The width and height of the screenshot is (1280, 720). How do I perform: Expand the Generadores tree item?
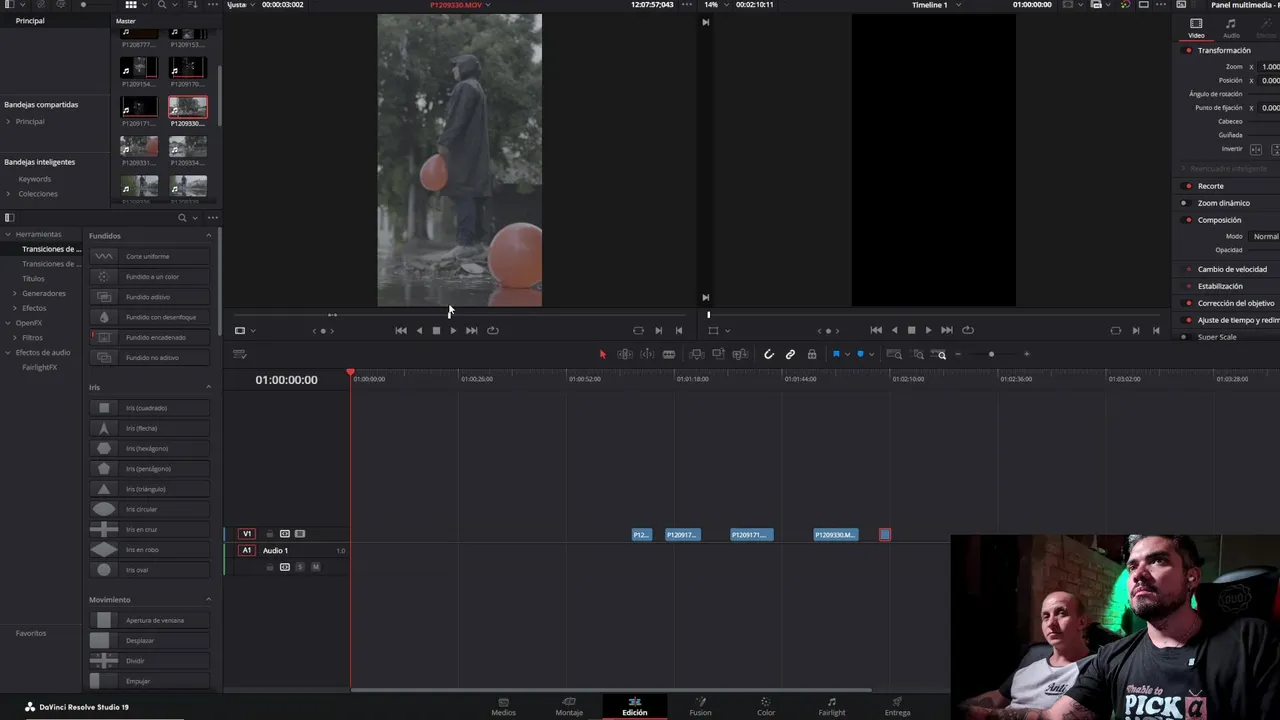pos(14,293)
